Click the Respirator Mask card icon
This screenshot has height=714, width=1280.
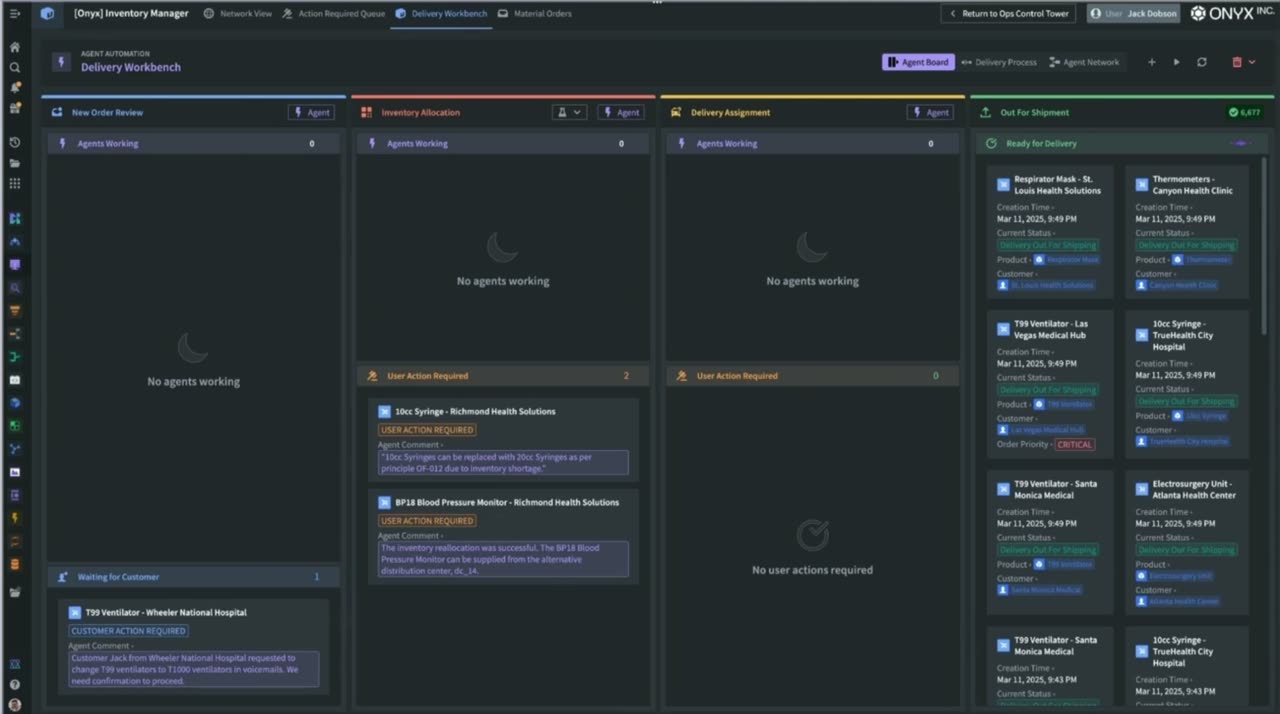click(1003, 185)
